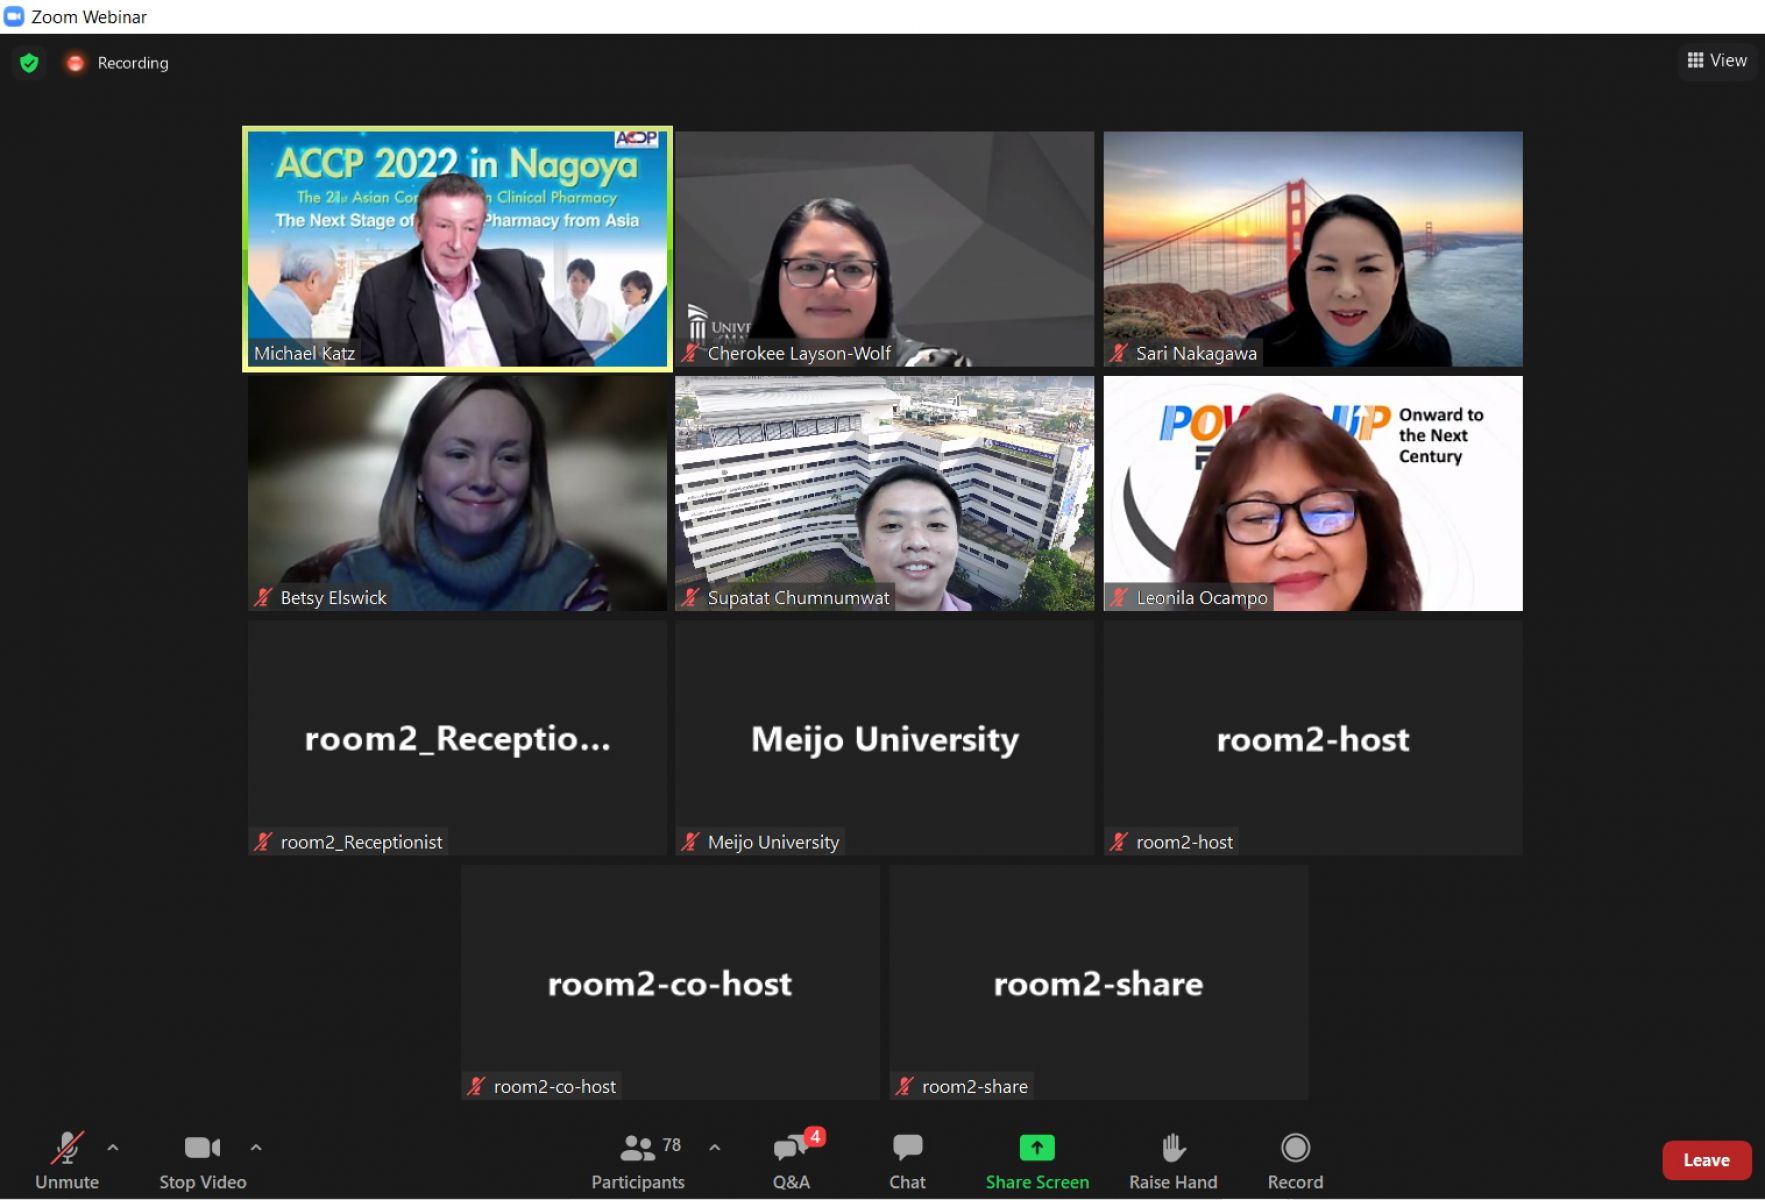Expand audio options arrow beside Unmute
1765x1200 pixels.
(x=113, y=1147)
